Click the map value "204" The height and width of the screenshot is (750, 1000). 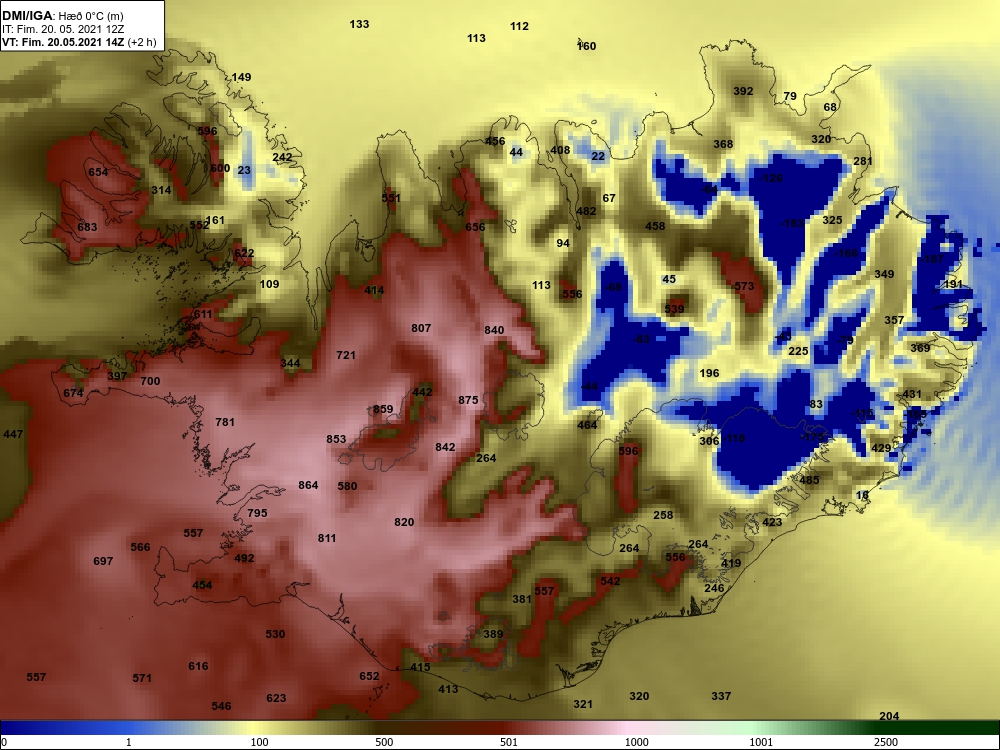point(889,716)
